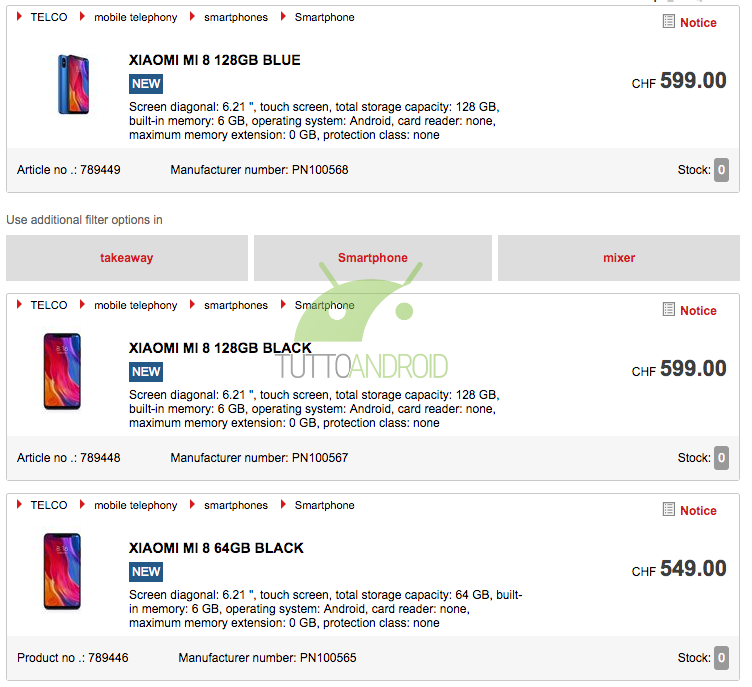Image resolution: width=752 pixels, height=687 pixels.
Task: Open the Xiaomi Mi 8 64GB Black thumbnail
Action: coord(62,571)
